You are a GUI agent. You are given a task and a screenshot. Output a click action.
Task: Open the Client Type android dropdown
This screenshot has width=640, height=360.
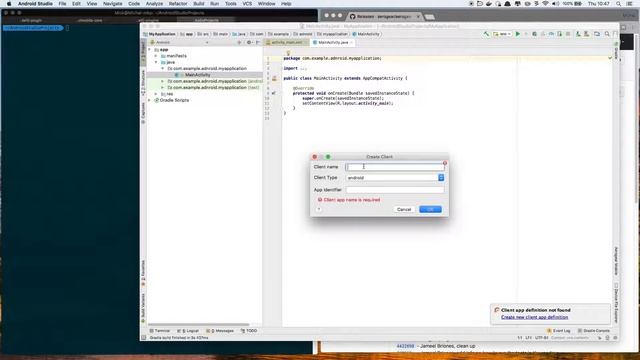(395, 178)
